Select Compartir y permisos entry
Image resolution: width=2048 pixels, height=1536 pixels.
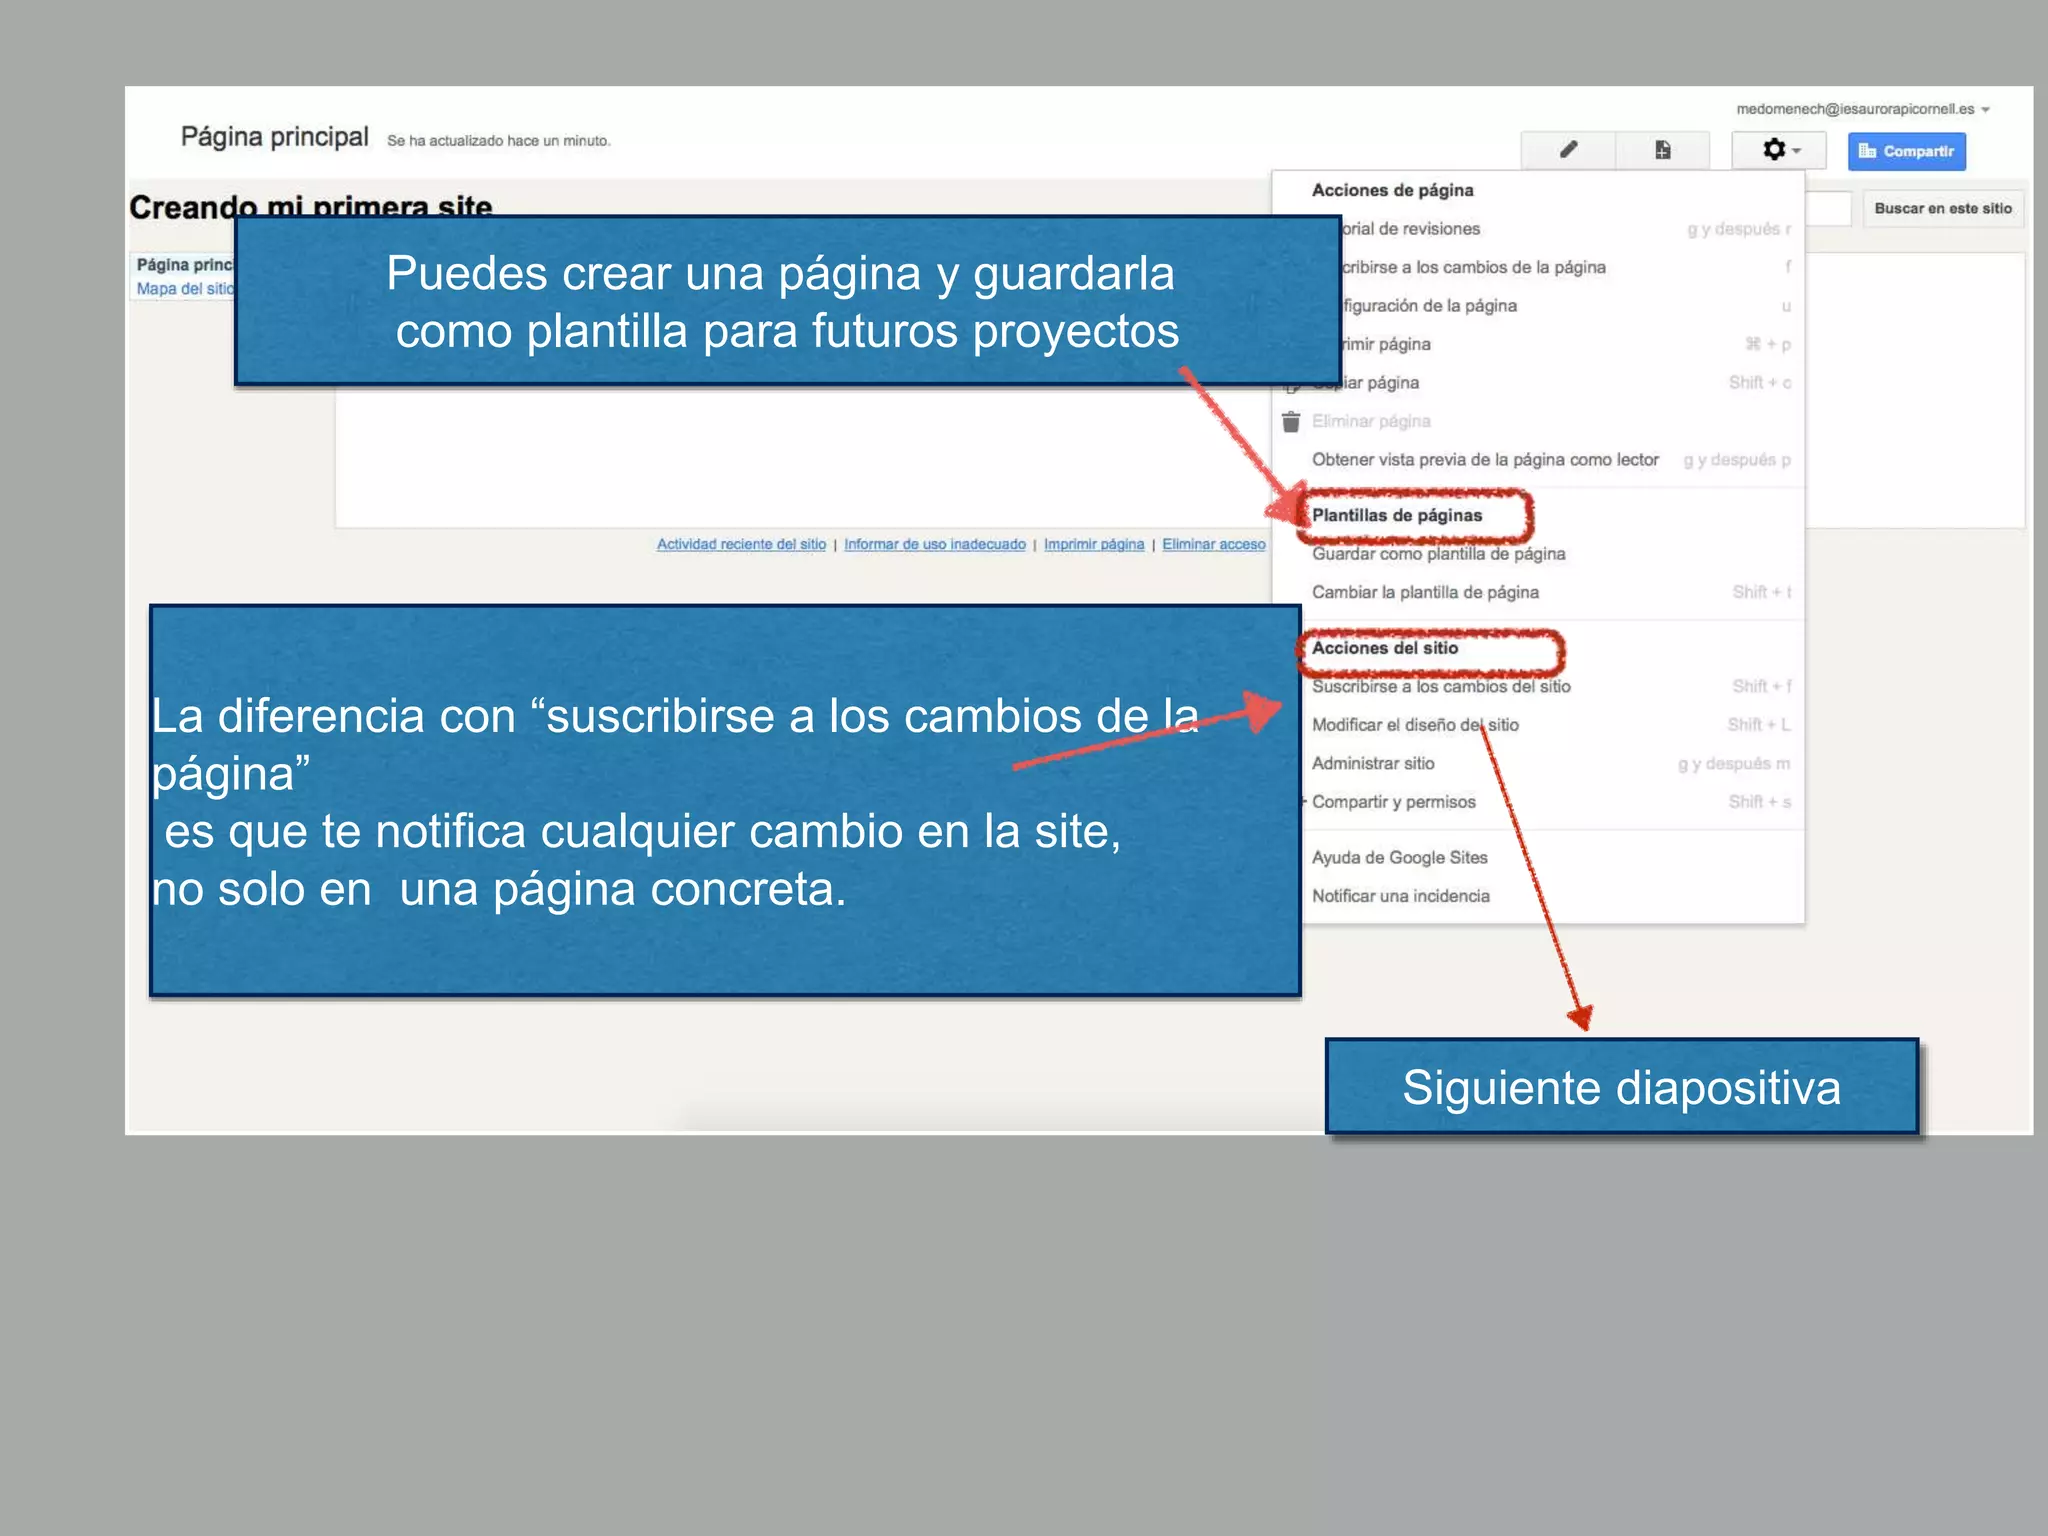[1552, 802]
